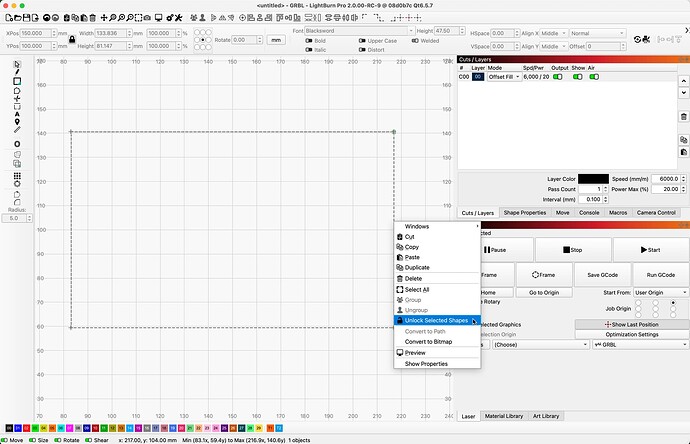690x444 pixels.
Task: Open the GRBL device dropdown
Action: coord(640,345)
